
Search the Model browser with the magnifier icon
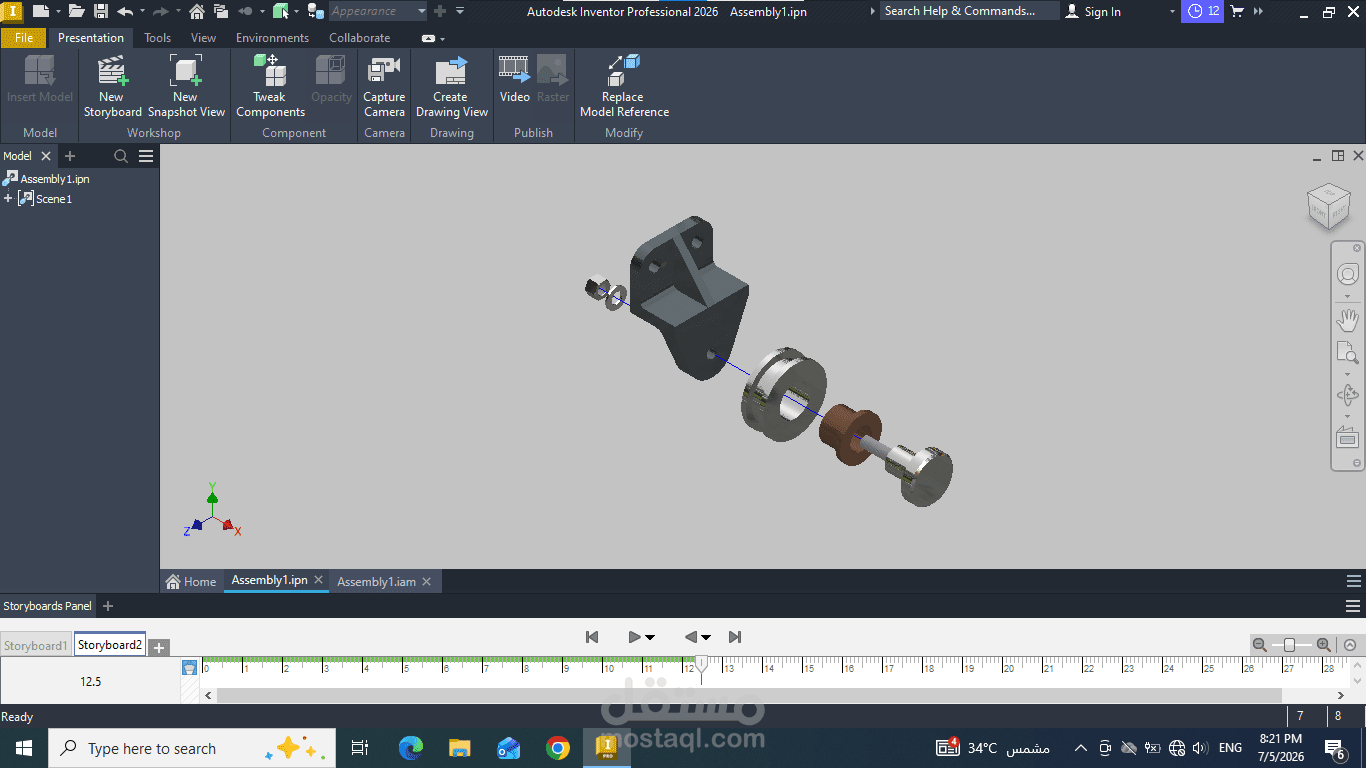pos(121,156)
